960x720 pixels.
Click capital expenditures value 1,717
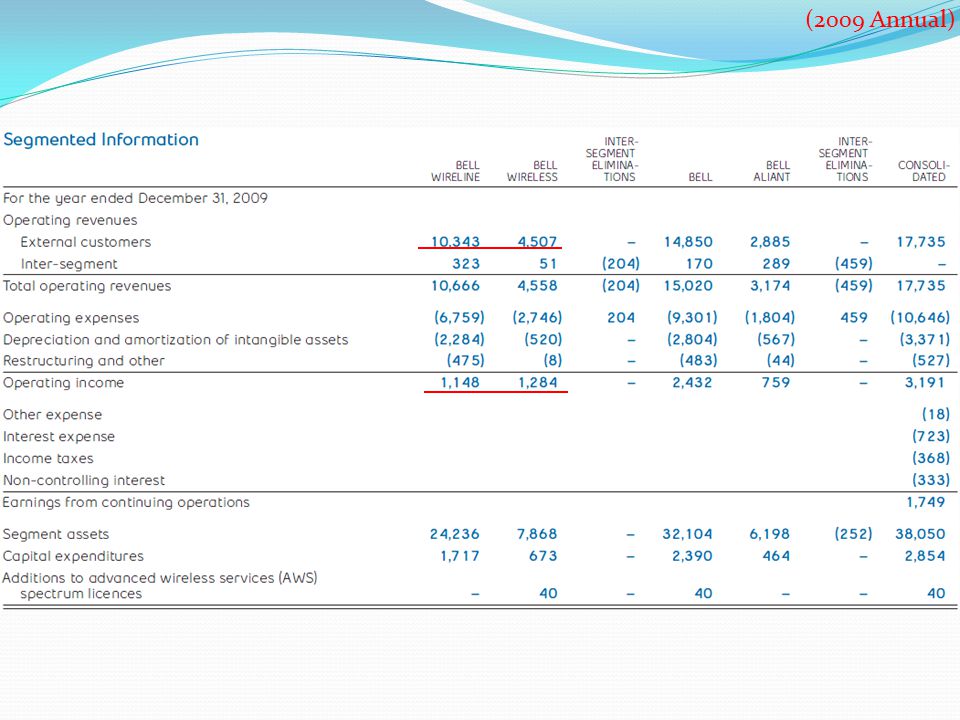pos(460,556)
